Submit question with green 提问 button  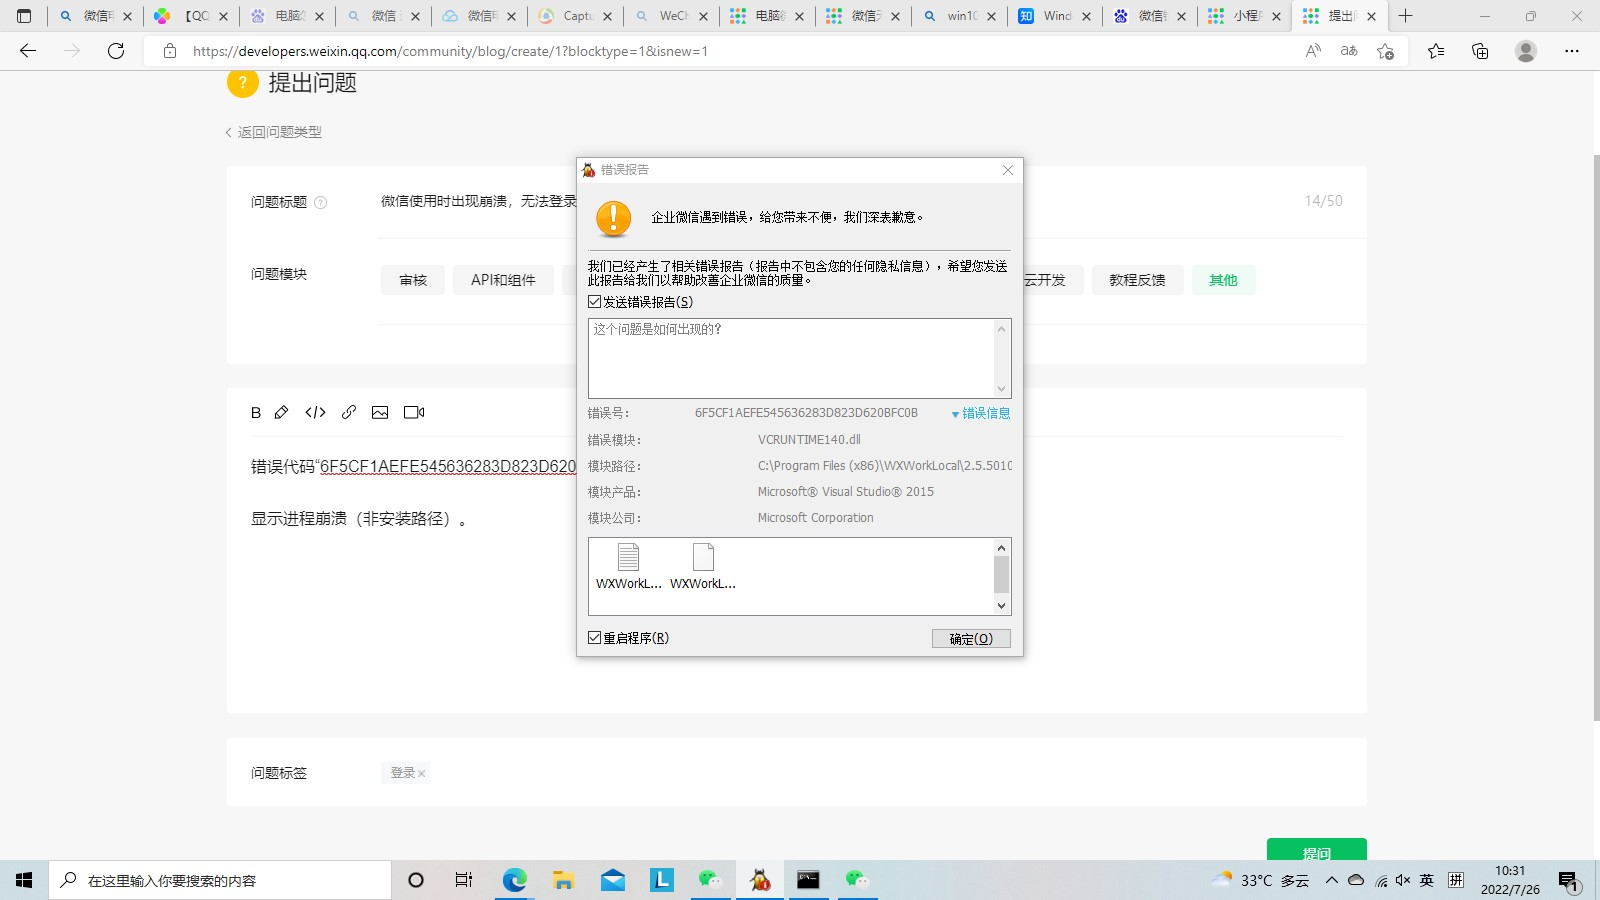pos(1316,849)
